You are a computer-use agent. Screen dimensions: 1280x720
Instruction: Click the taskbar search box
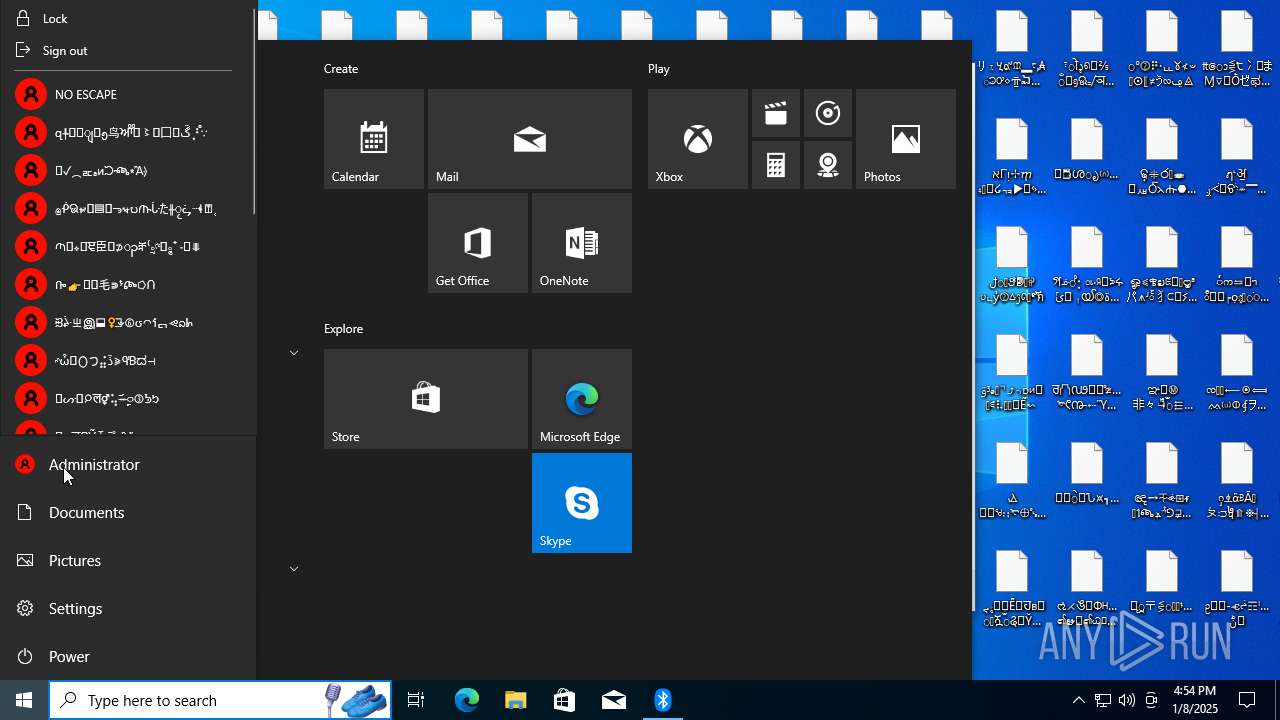click(x=220, y=700)
